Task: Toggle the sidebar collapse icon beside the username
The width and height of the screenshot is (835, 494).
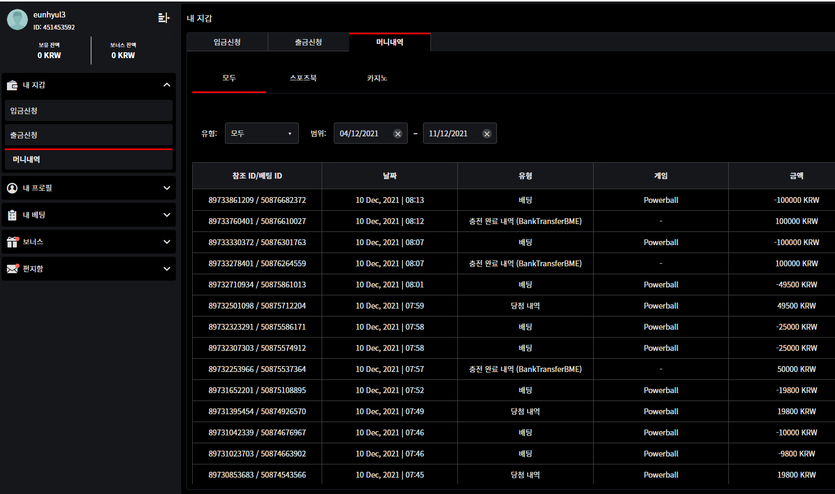Action: 163,18
